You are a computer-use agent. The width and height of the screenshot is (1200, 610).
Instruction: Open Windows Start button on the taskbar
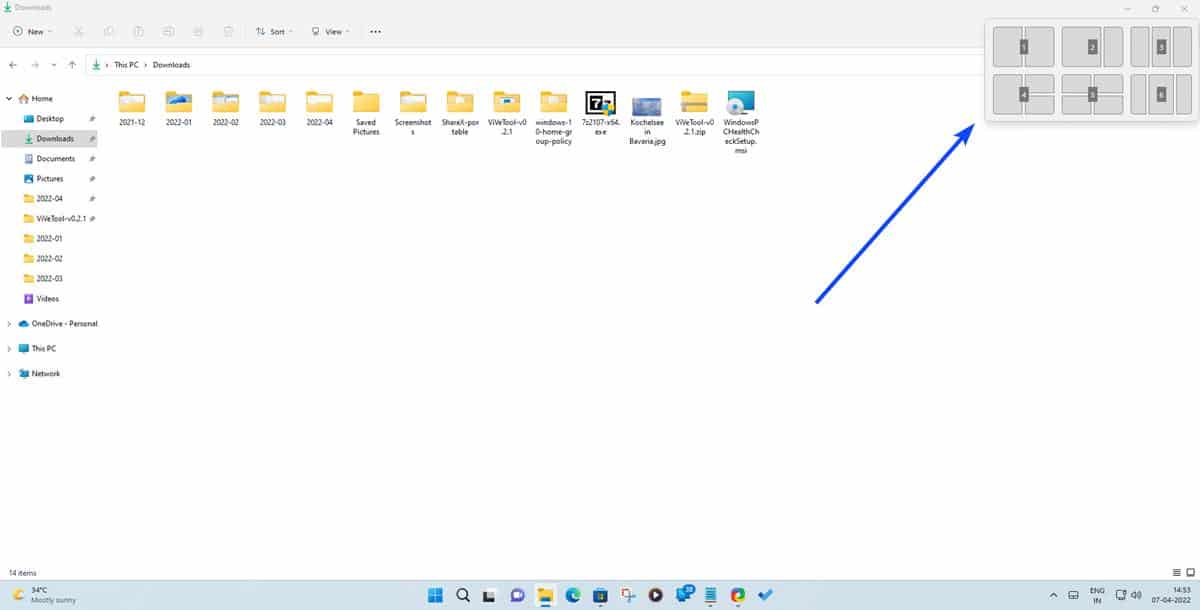436,595
